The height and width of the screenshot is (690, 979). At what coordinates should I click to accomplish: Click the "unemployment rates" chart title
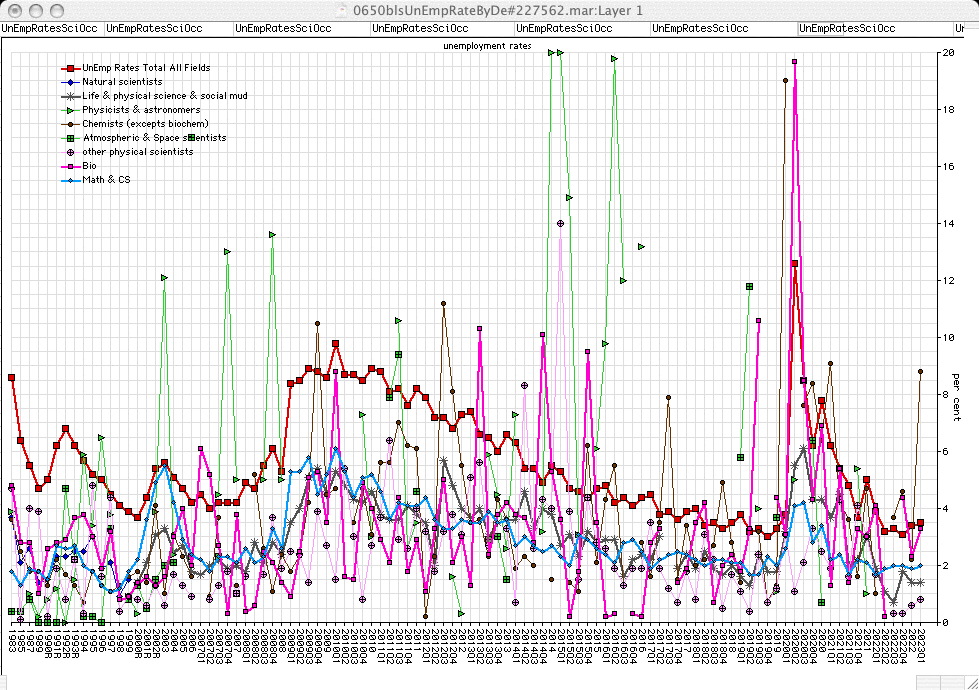click(487, 46)
